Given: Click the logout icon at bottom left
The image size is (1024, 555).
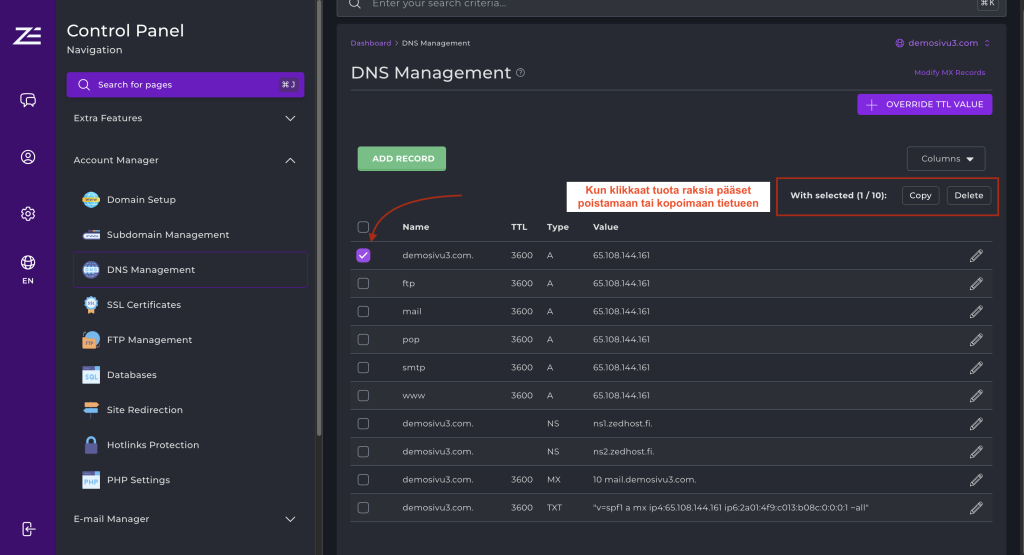Looking at the screenshot, I should [x=28, y=528].
